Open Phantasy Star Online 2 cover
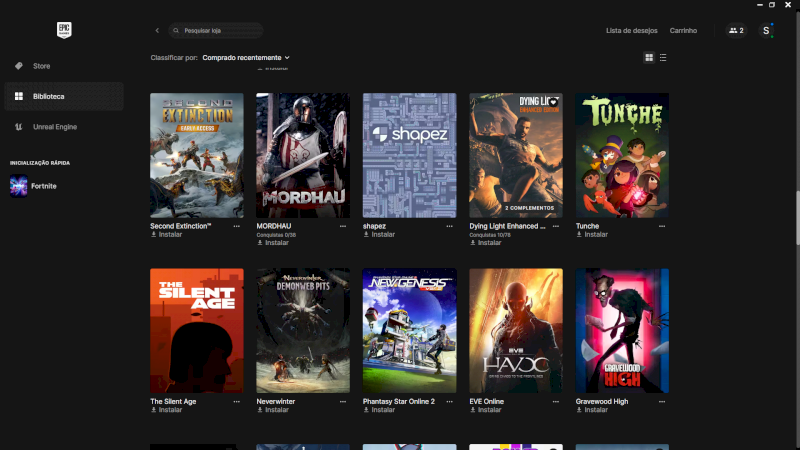Screen dimensions: 800x450 [x=410, y=331]
